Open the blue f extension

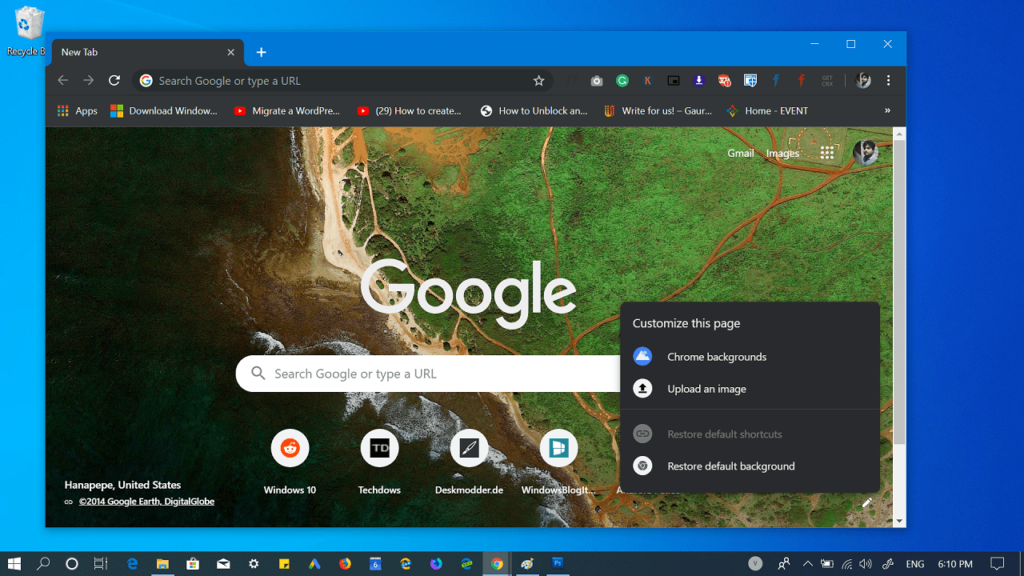click(776, 80)
